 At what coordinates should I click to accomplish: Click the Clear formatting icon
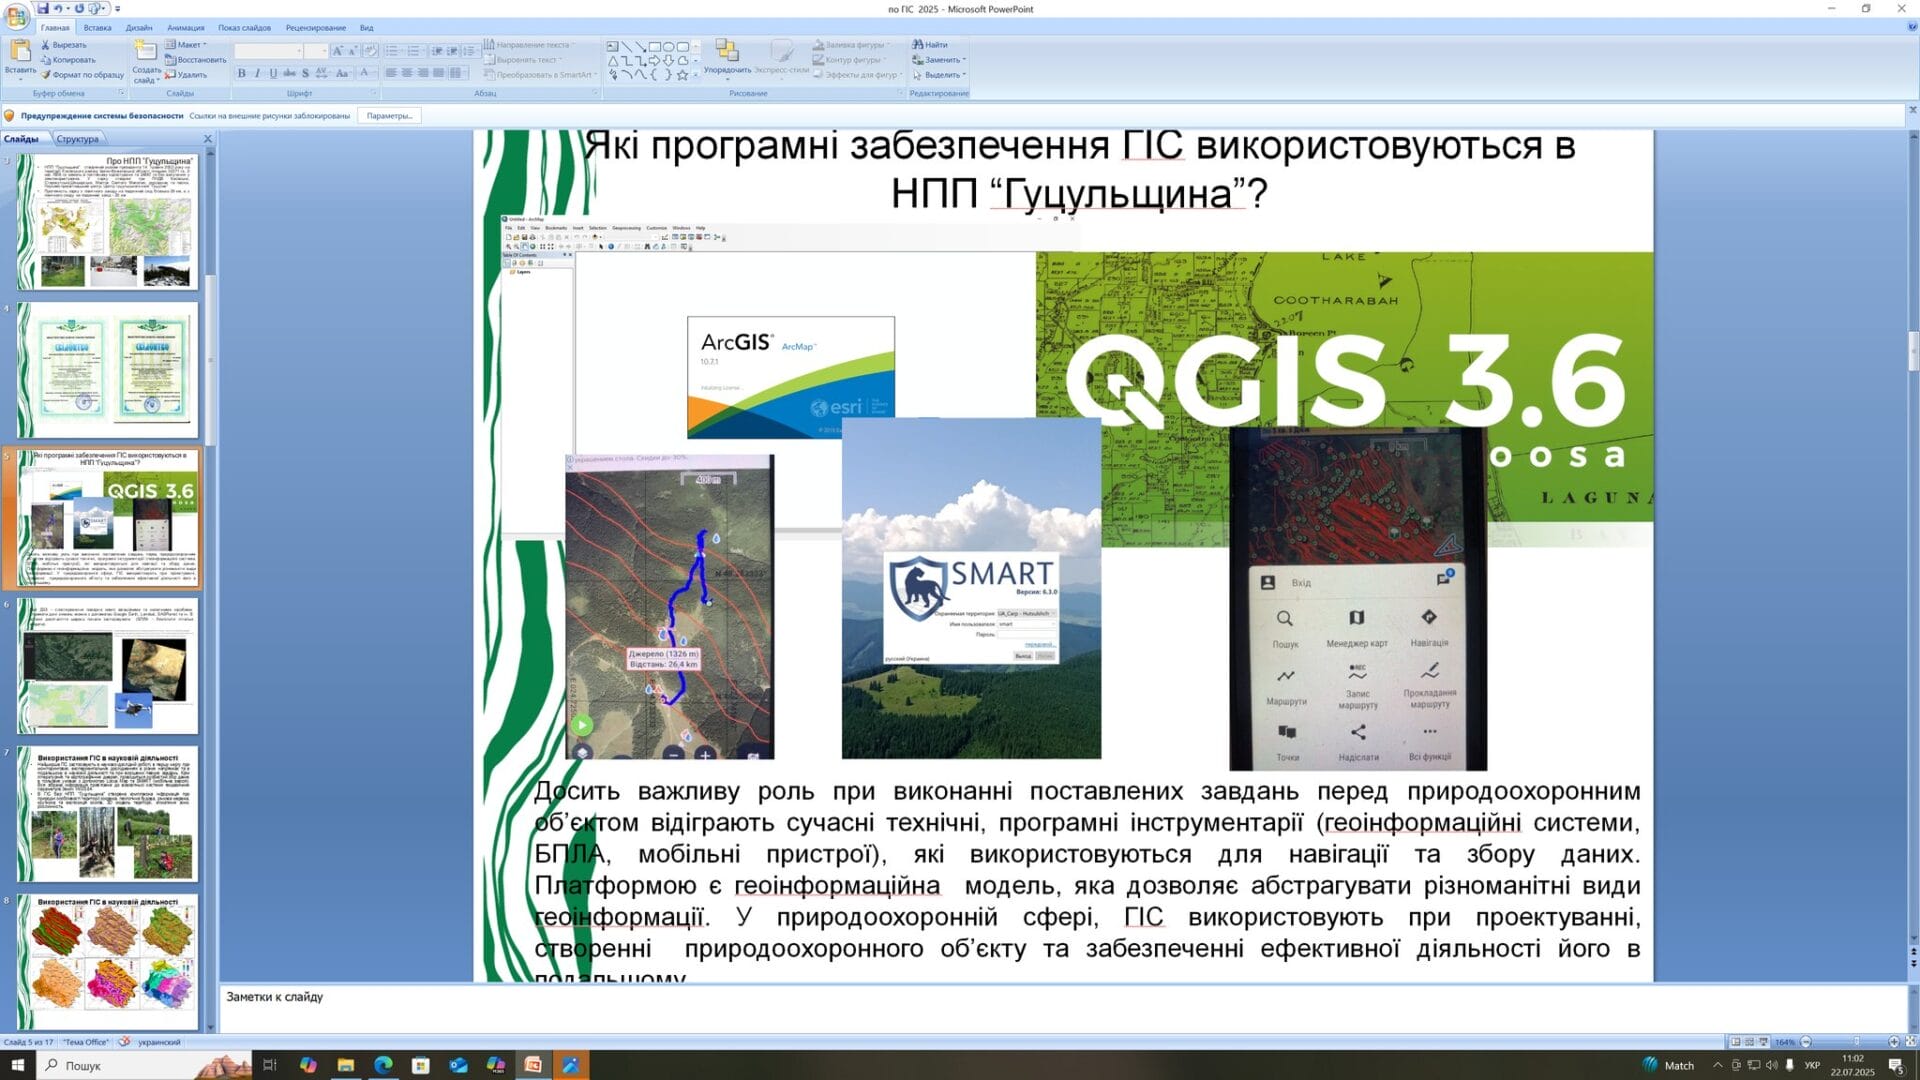pos(370,51)
